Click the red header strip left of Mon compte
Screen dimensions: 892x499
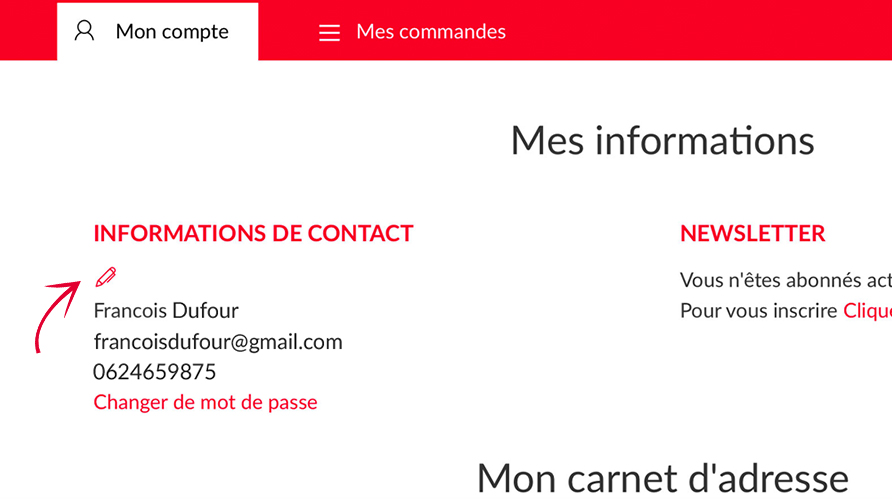28,30
